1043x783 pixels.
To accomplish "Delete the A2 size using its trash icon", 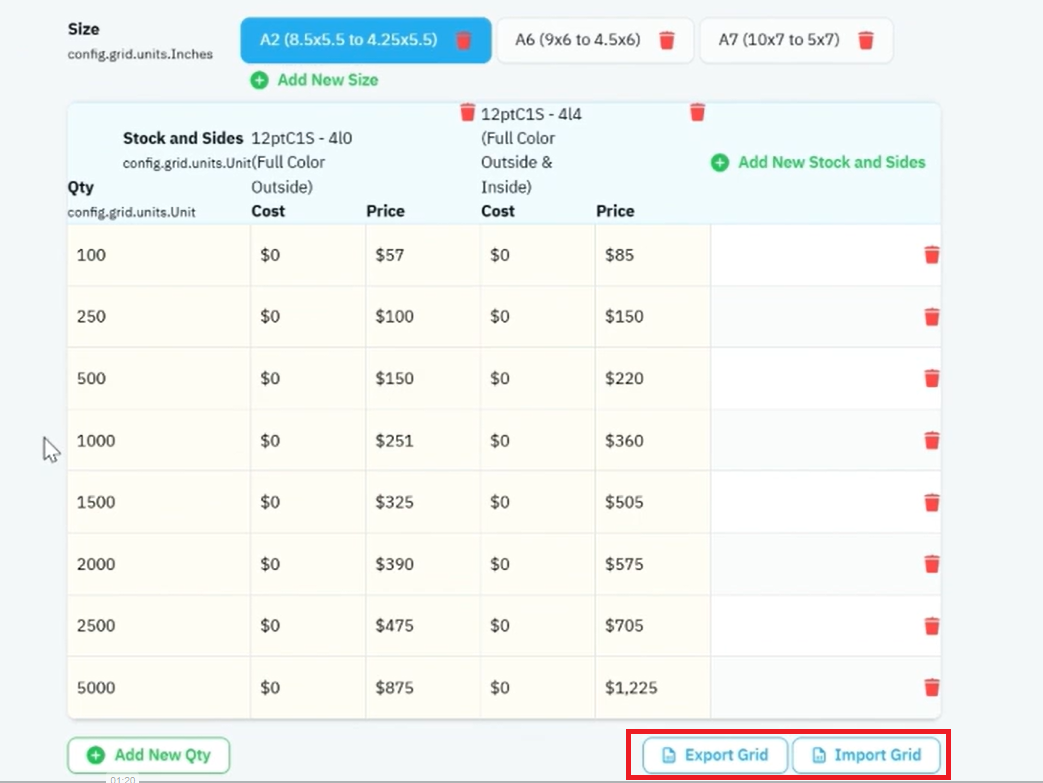I will point(464,41).
